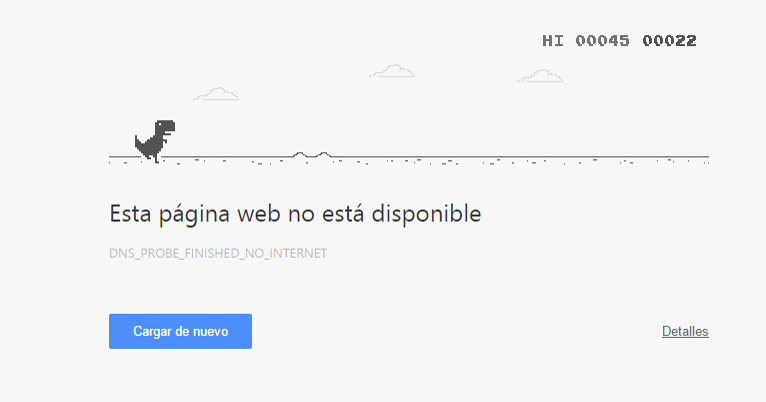The width and height of the screenshot is (766, 402).
Task: Click the T-Rex dinosaur character
Action: (x=155, y=141)
